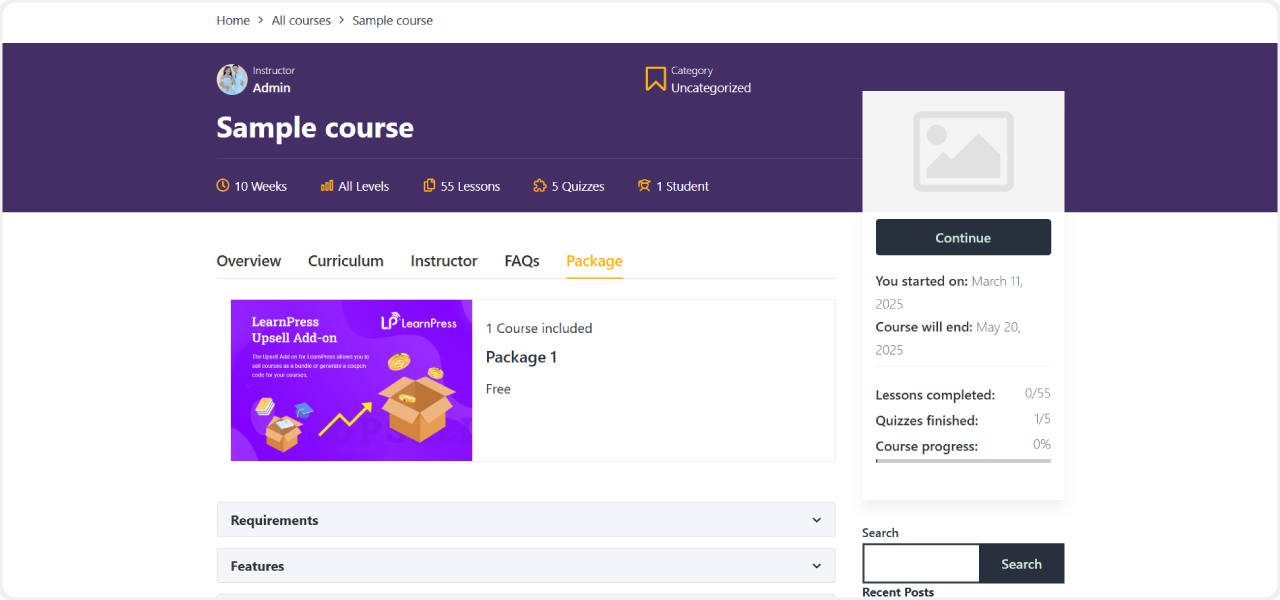Viewport: 1280px width, 600px height.
Task: Click inside the search input field
Action: coord(920,563)
